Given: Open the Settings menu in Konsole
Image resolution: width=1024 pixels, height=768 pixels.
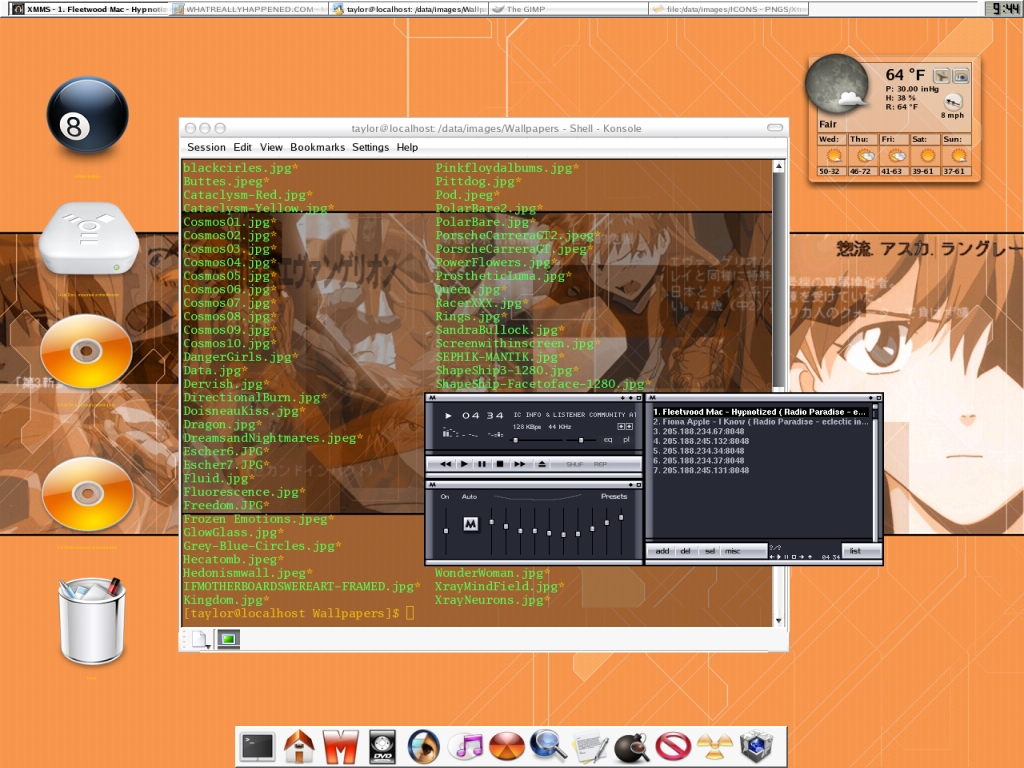Looking at the screenshot, I should point(370,148).
